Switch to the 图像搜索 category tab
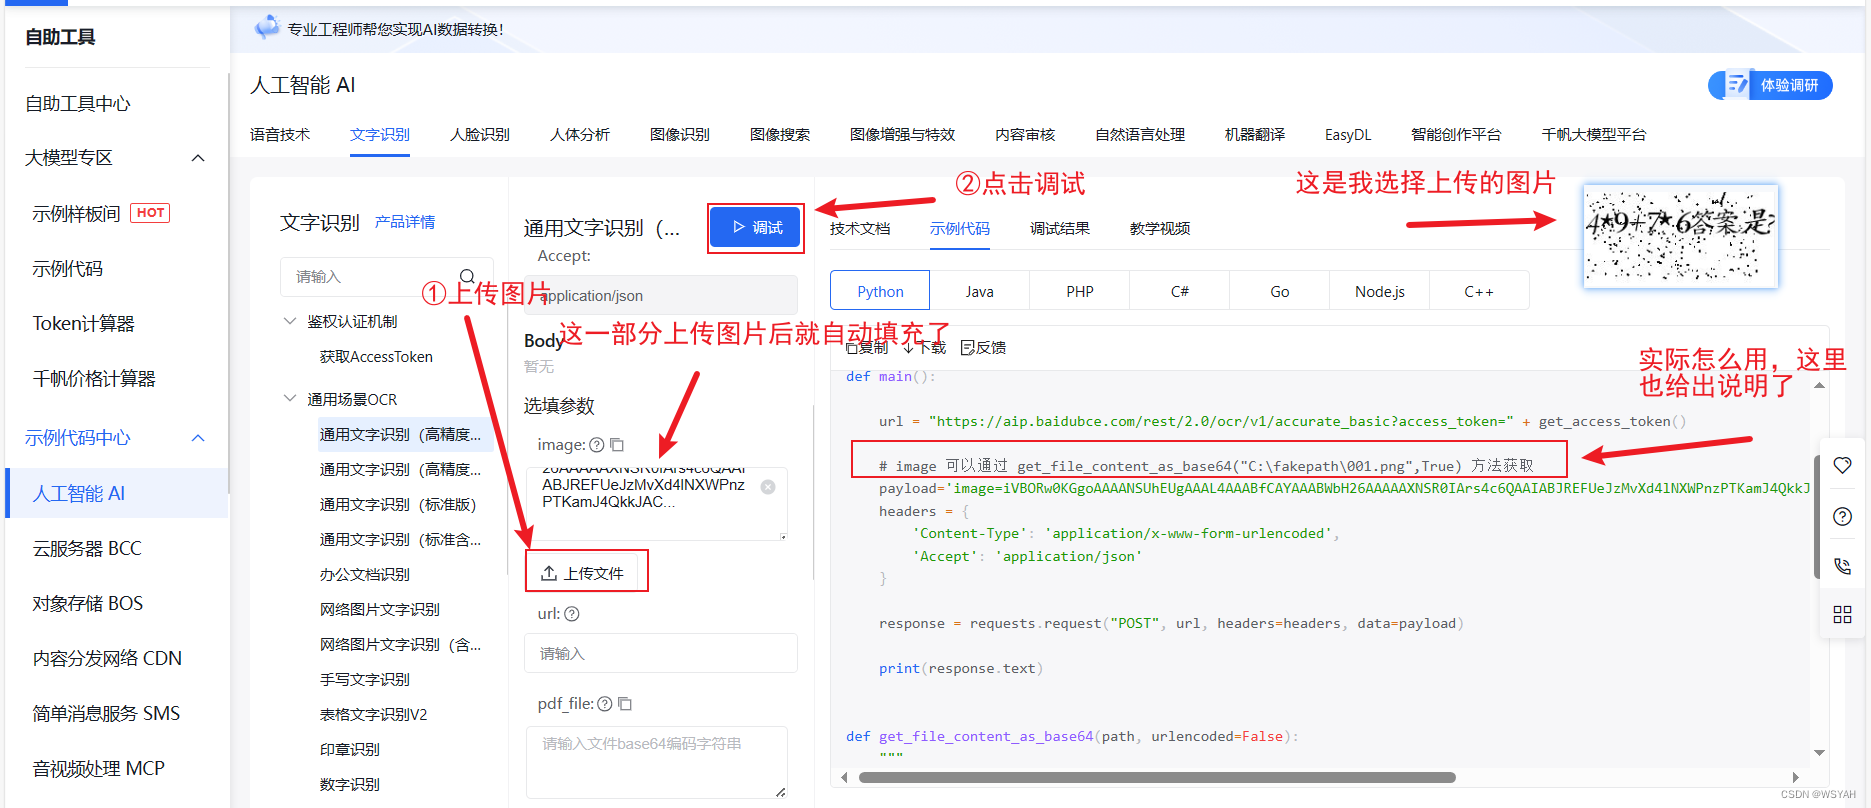 (x=780, y=134)
